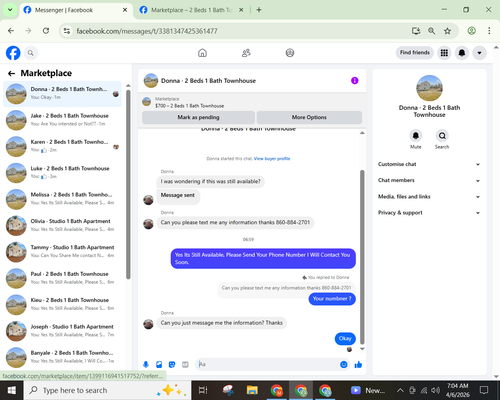Open the Olivia Studio 1 Bath Apartment chat
500x400 pixels.
[62, 226]
